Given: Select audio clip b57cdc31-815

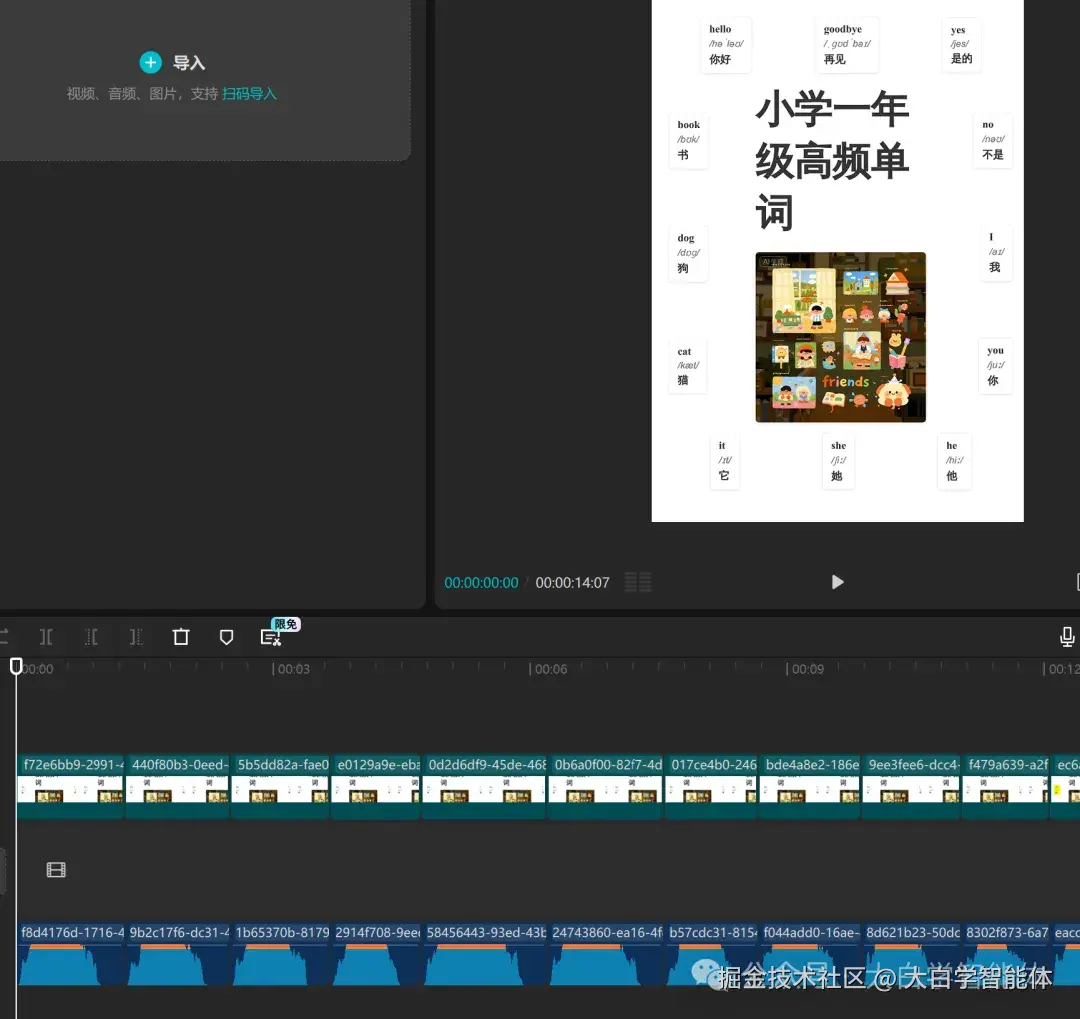Looking at the screenshot, I should (x=712, y=955).
